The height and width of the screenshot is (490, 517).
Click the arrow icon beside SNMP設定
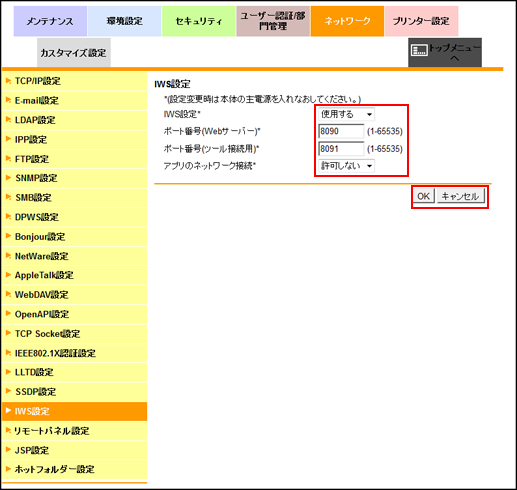pos(8,178)
